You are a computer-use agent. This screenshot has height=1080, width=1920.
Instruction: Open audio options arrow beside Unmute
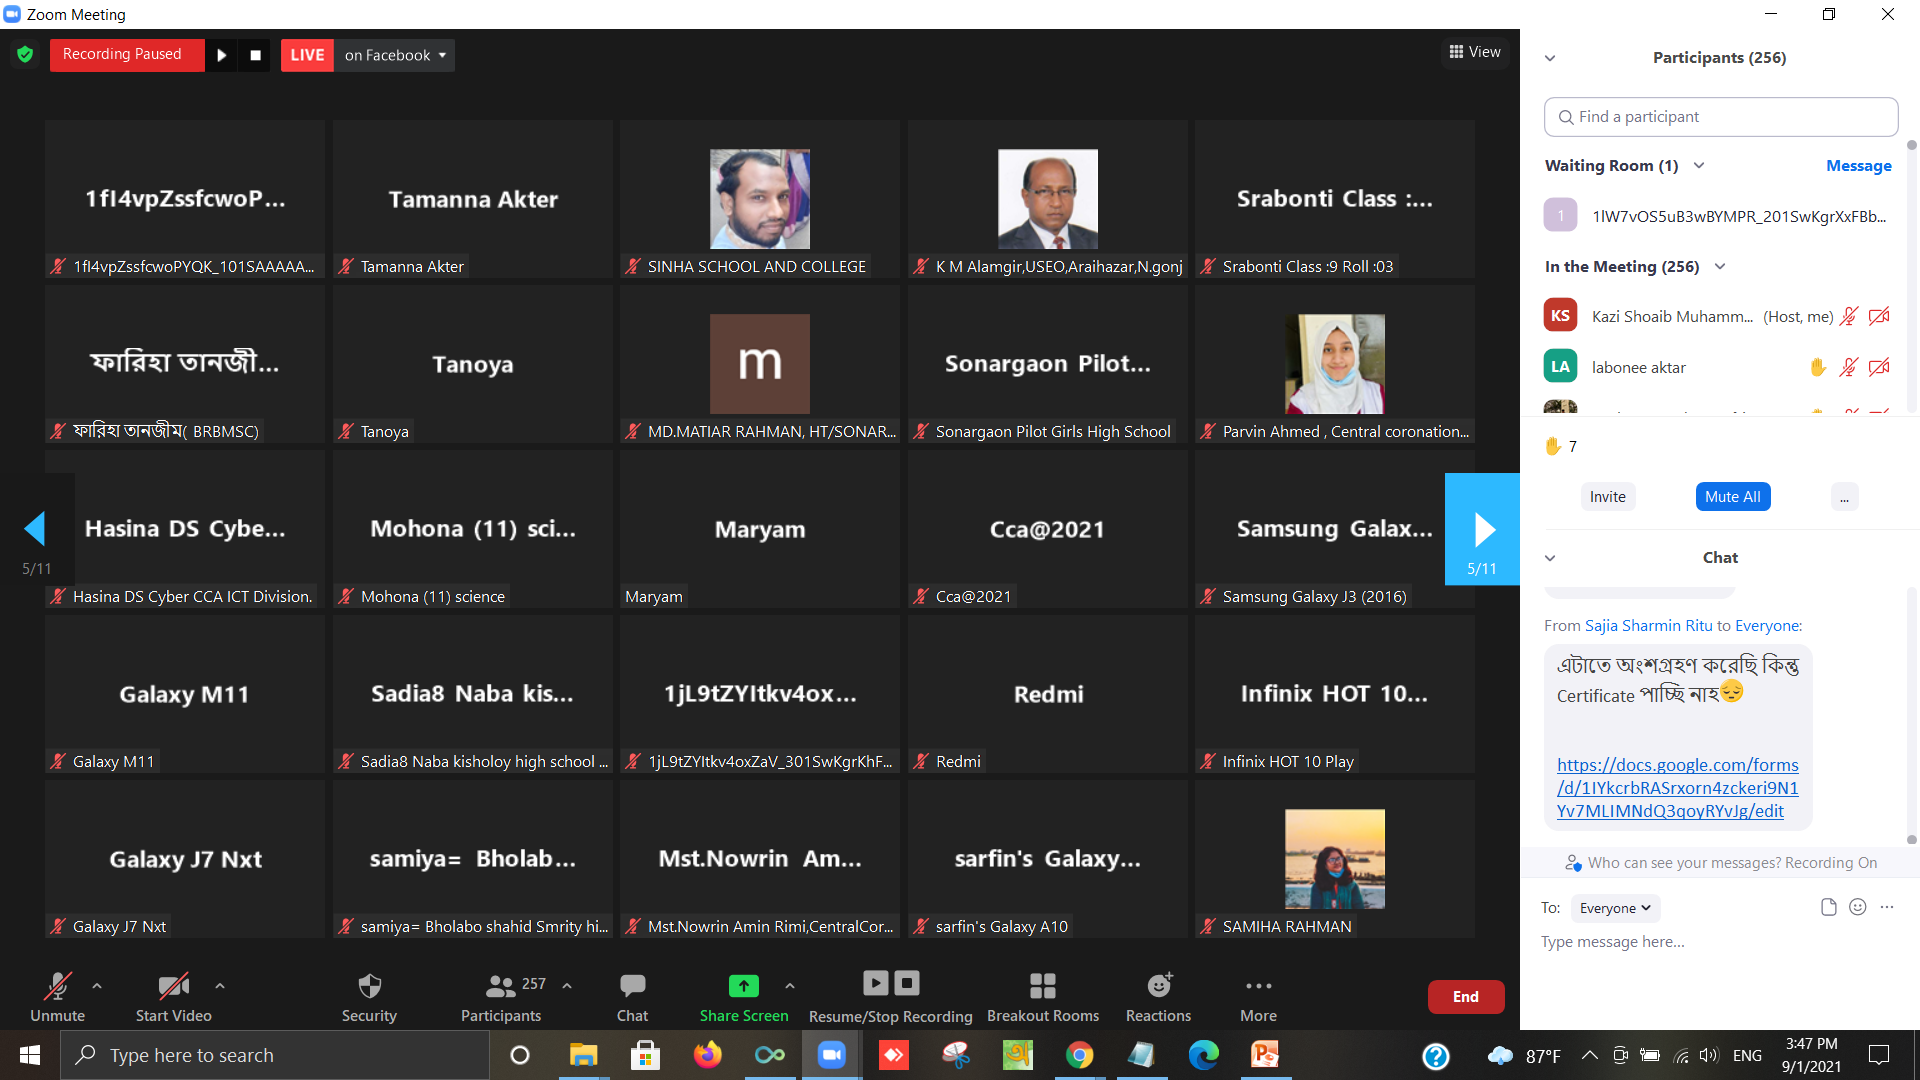(x=97, y=986)
